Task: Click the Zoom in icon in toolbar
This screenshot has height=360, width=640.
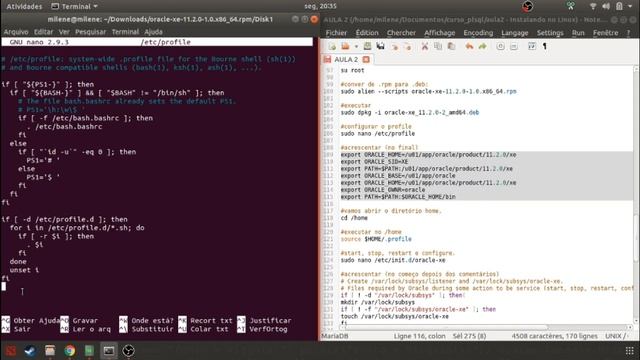Action: (500, 46)
